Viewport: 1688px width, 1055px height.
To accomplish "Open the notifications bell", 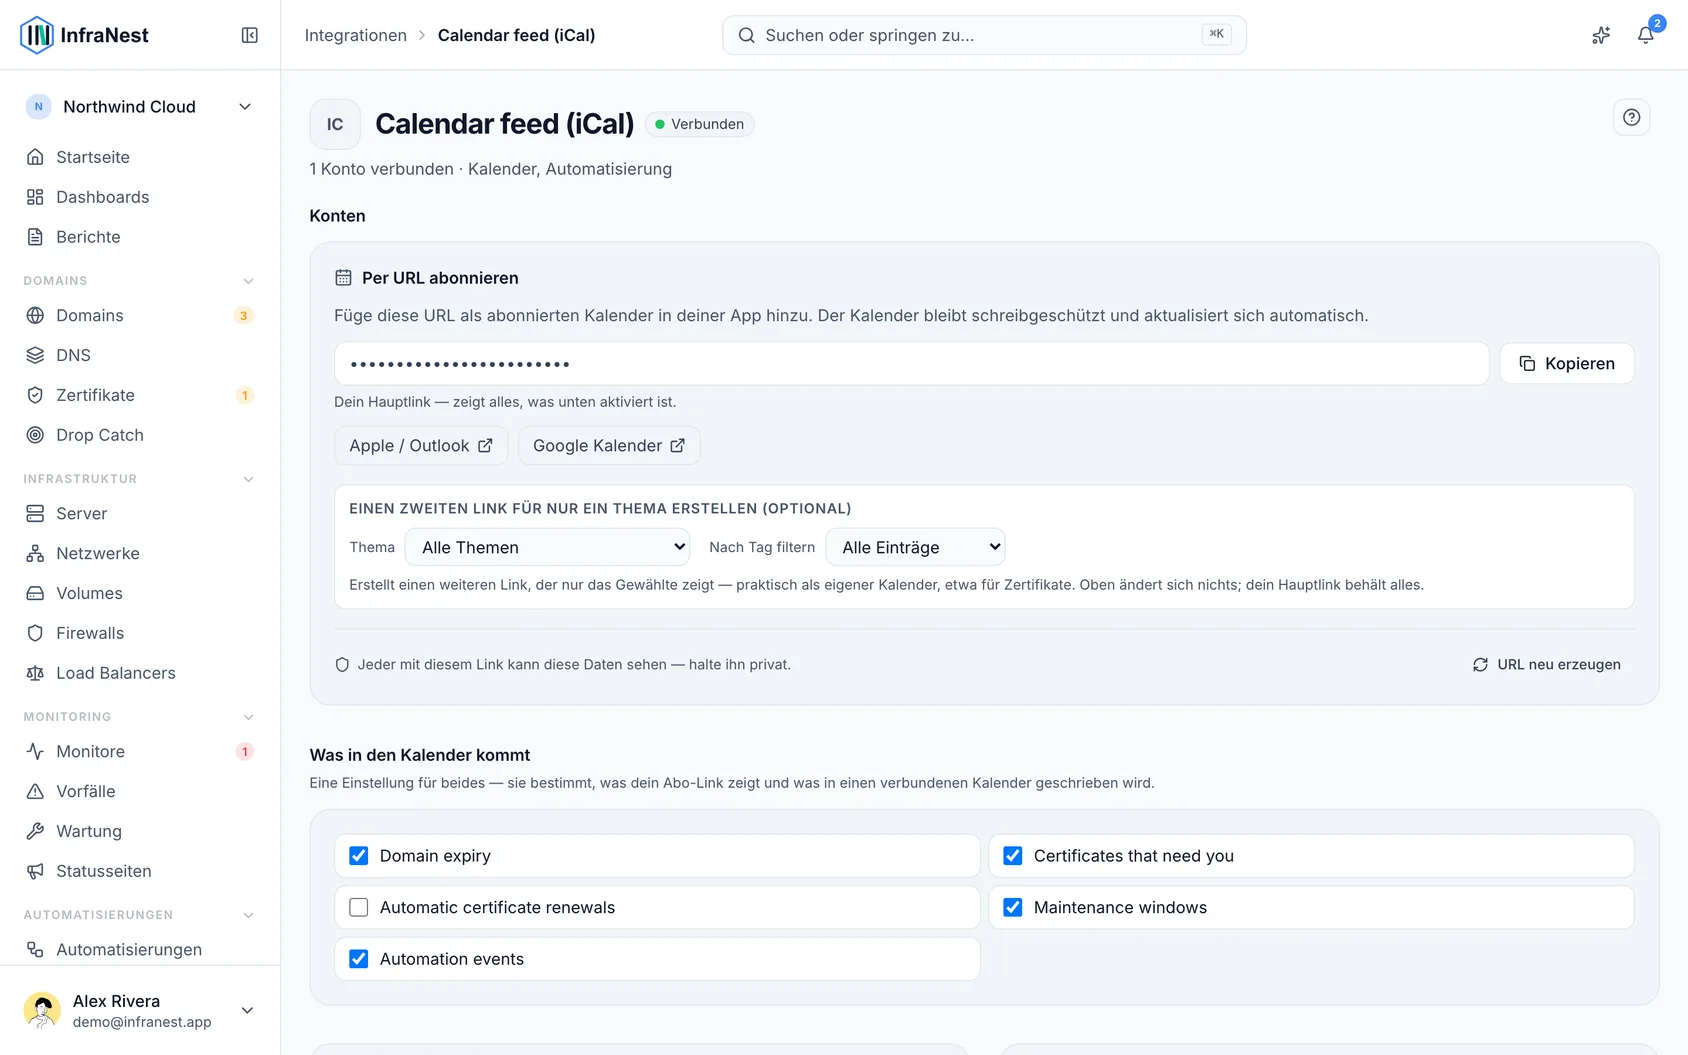I will pos(1645,35).
